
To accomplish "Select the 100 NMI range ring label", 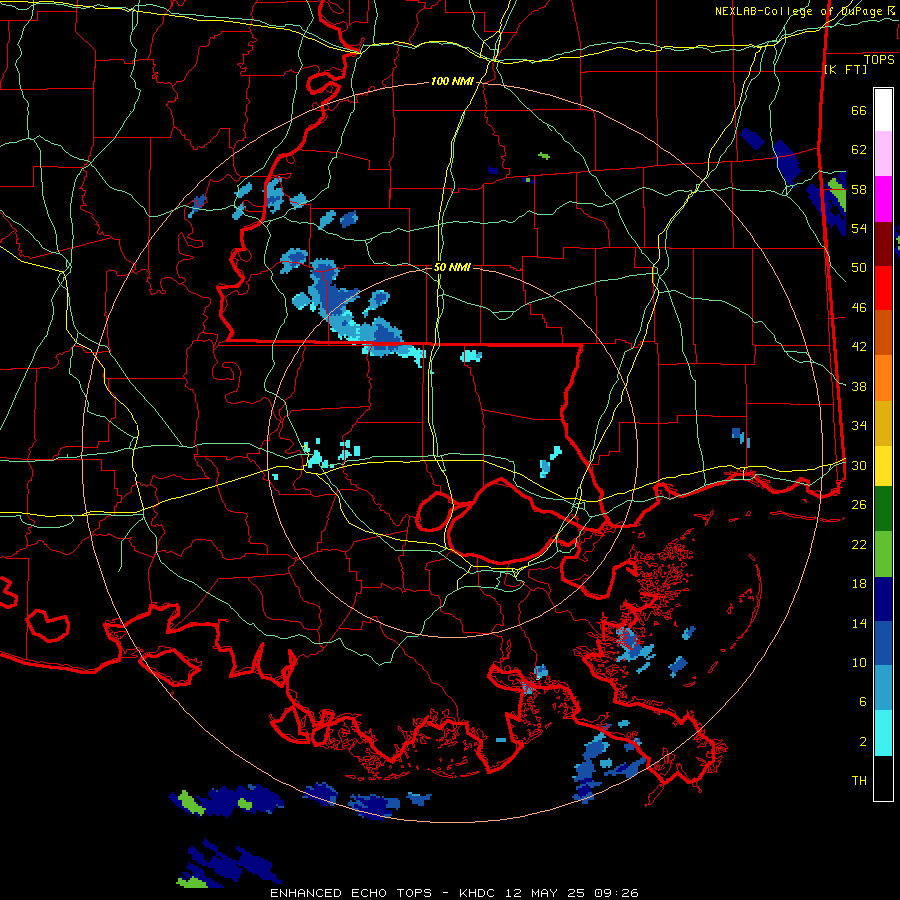I will (x=452, y=81).
